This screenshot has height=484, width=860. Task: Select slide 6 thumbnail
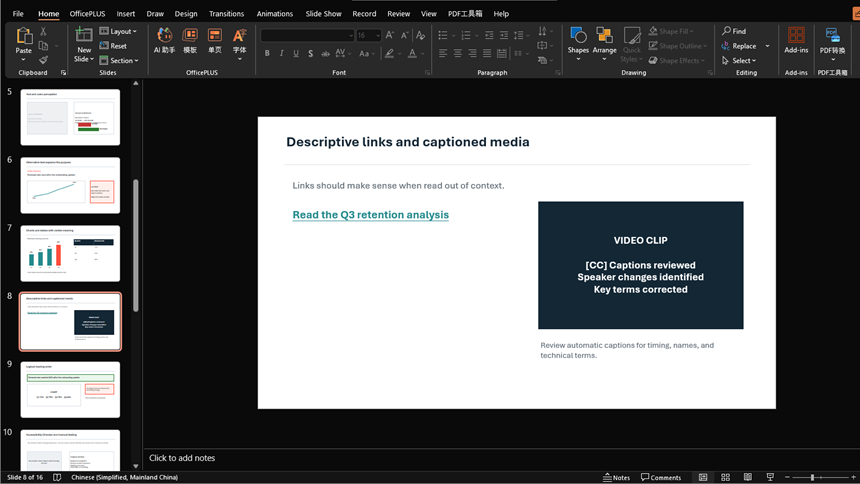coord(70,185)
